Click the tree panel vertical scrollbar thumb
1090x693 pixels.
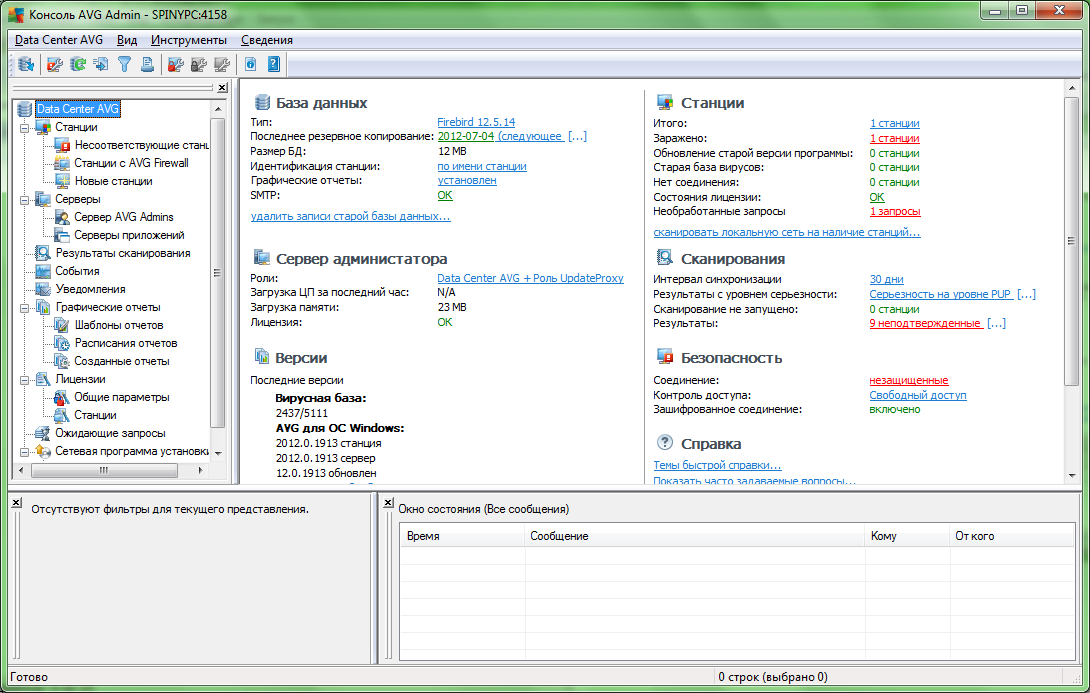[218, 272]
